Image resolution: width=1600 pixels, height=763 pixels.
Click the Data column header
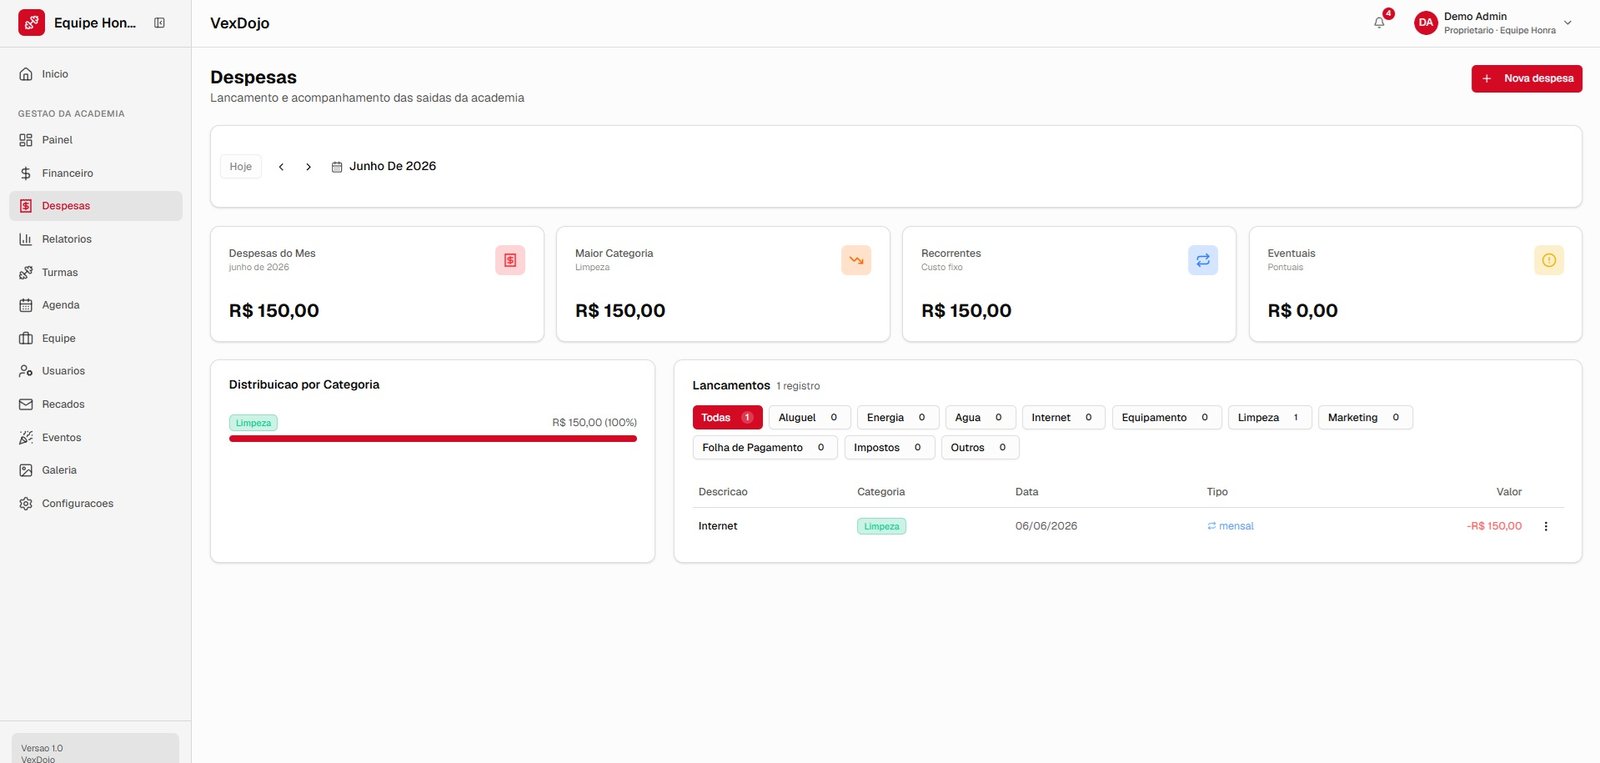pyautogui.click(x=1027, y=492)
